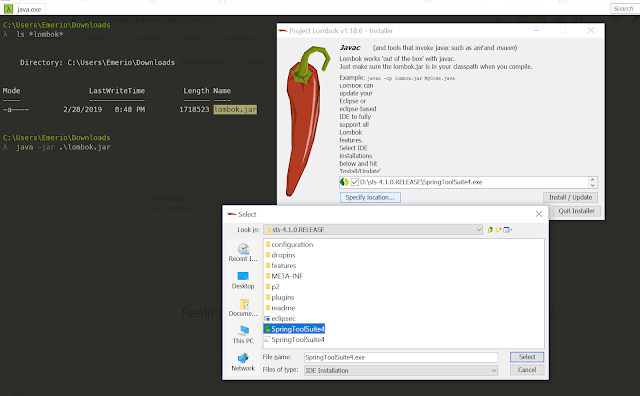Open Network shortcut in Select dialog
The height and width of the screenshot is (396, 640).
tap(243, 362)
